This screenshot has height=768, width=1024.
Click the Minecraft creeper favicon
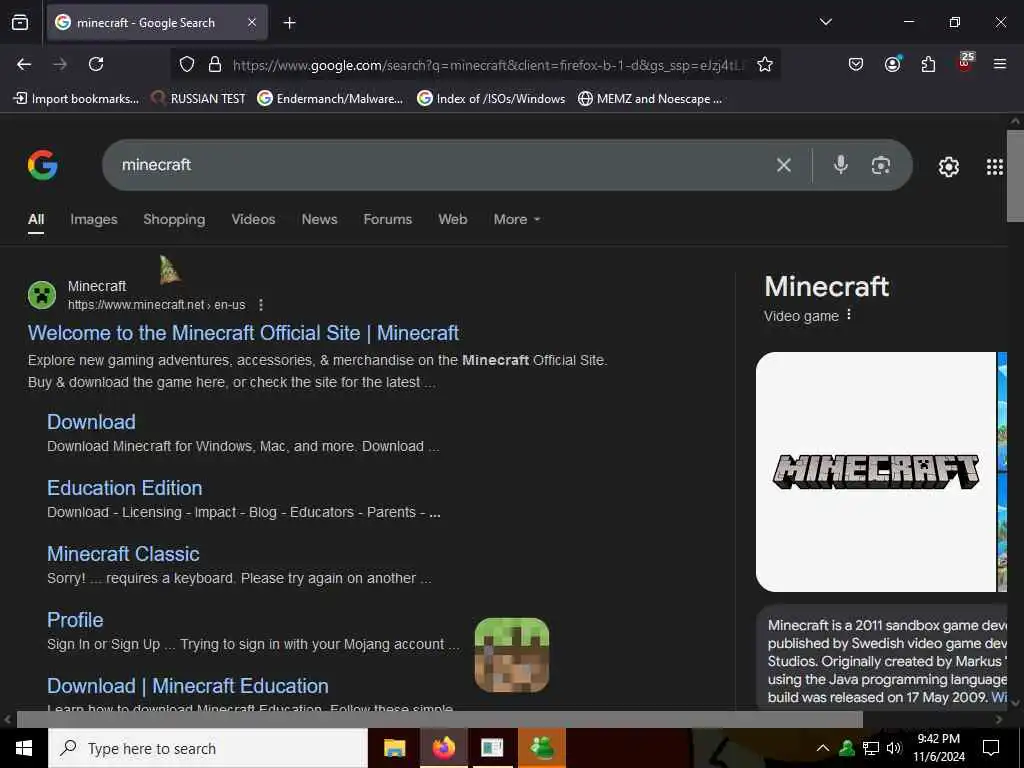pyautogui.click(x=42, y=295)
